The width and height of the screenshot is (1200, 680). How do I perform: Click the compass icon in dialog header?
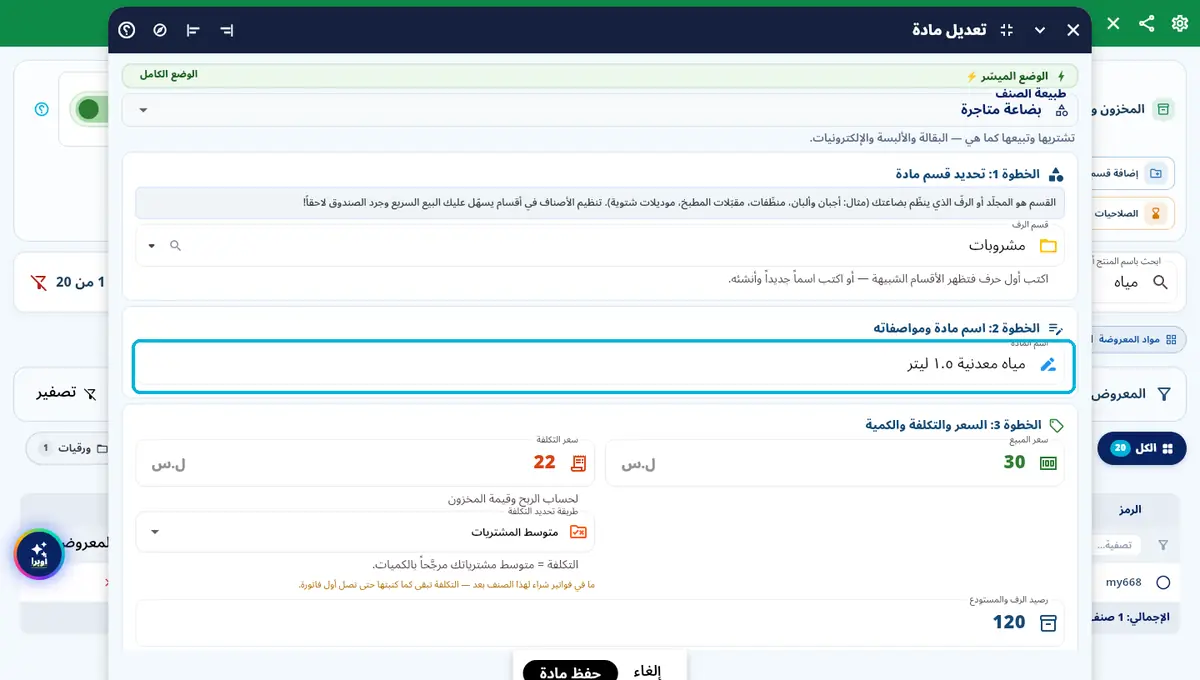(160, 30)
